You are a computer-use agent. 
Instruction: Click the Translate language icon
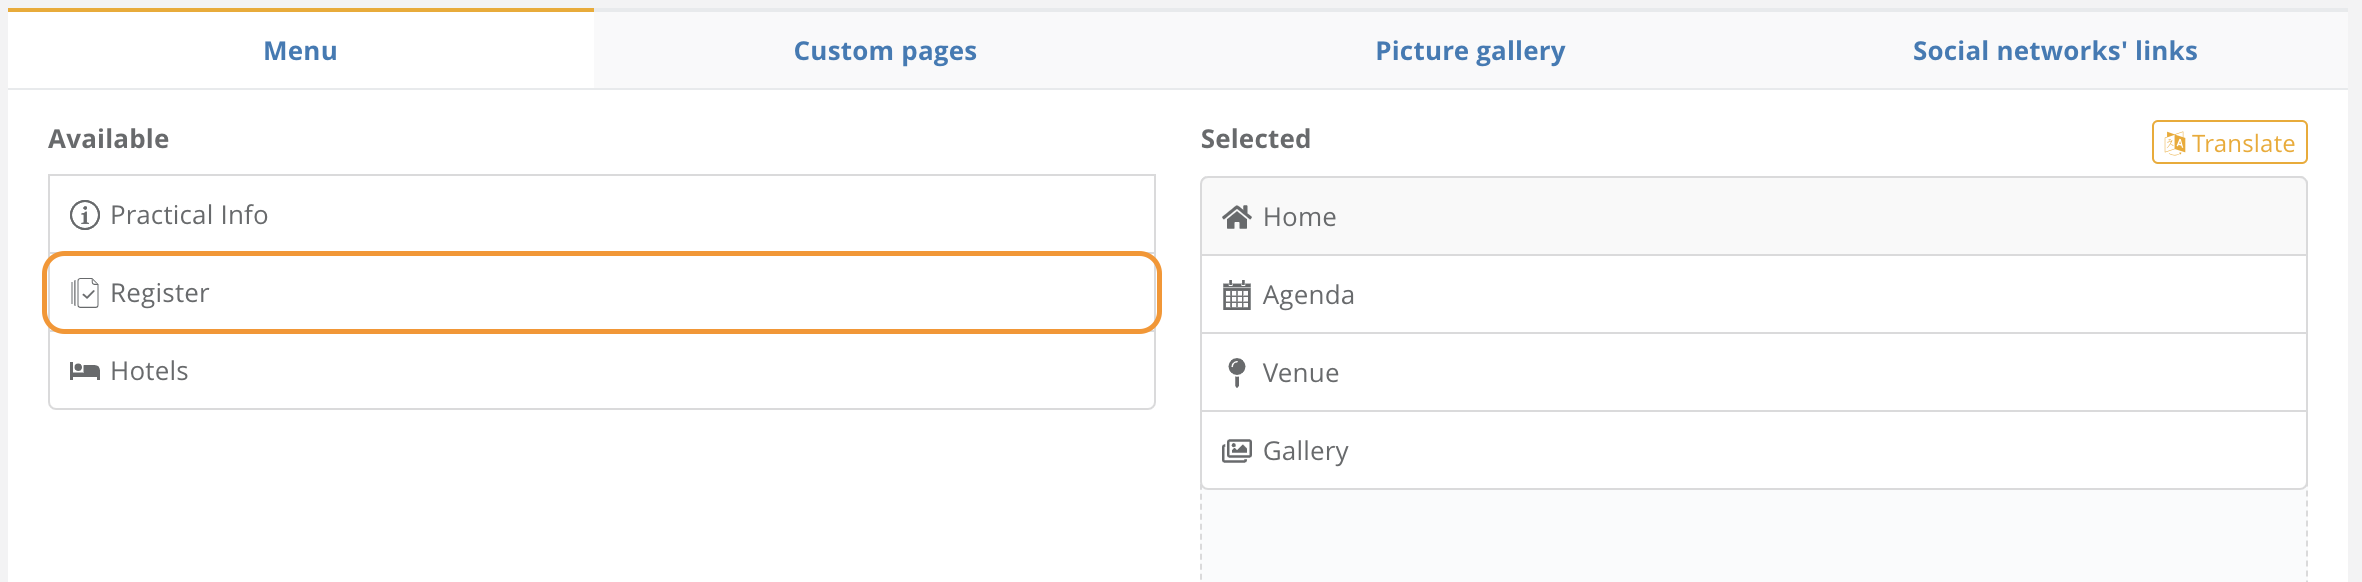click(2175, 143)
